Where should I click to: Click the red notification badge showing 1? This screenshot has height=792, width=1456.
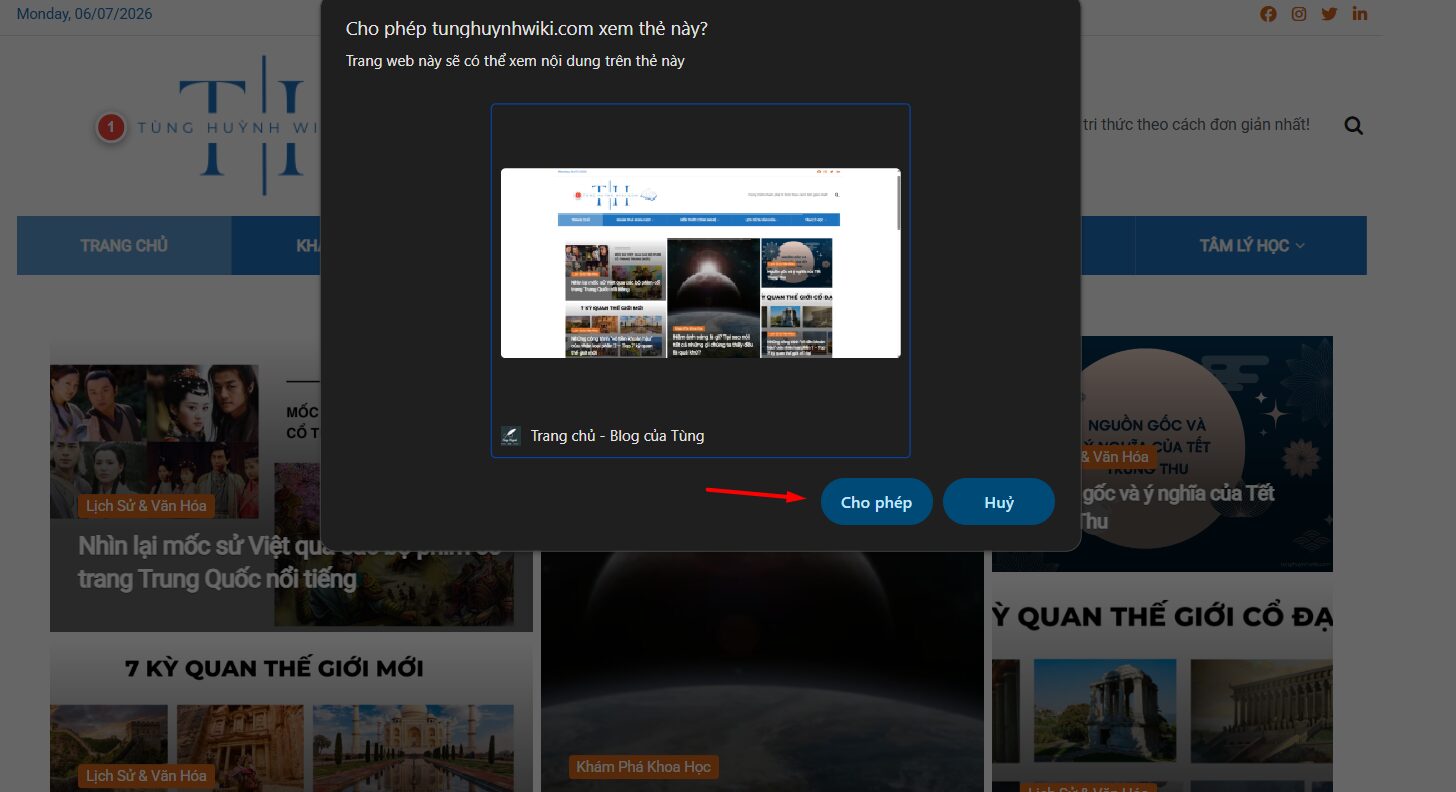pyautogui.click(x=111, y=128)
